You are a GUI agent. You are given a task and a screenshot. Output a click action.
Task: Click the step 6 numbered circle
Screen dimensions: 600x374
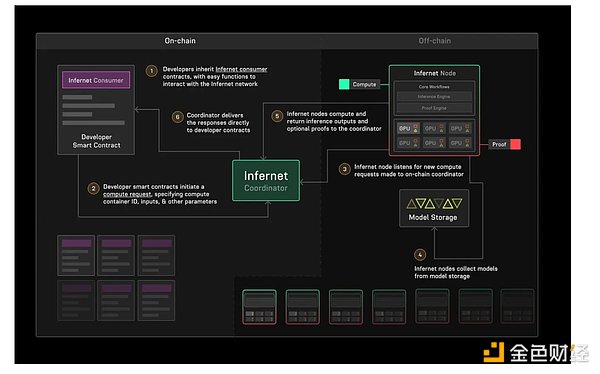tap(178, 117)
